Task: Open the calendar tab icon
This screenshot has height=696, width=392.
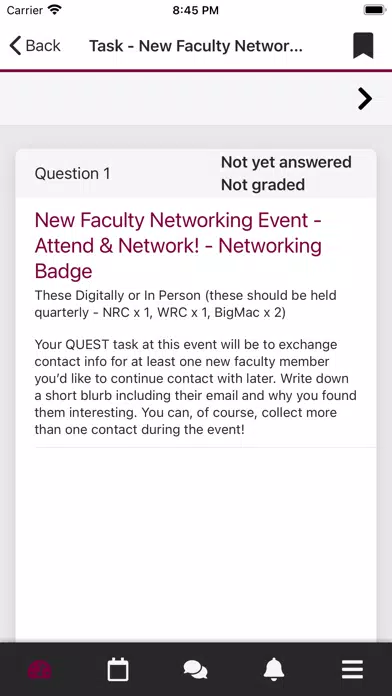Action: click(118, 670)
